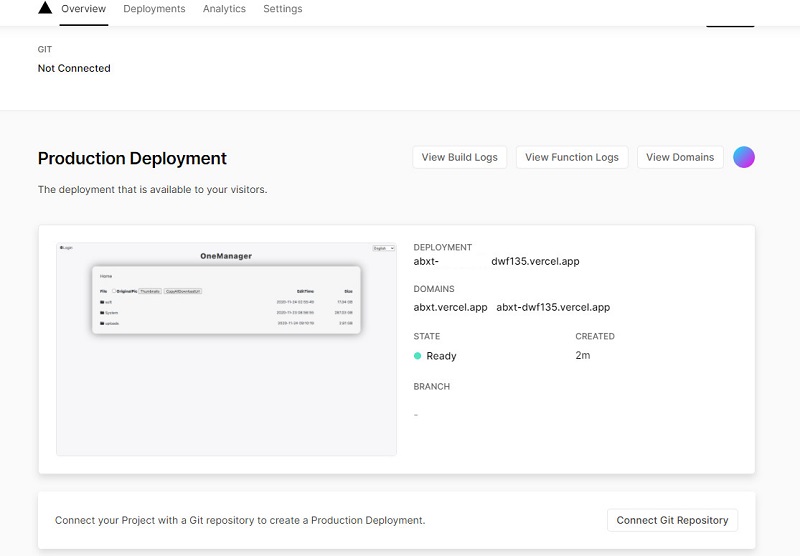The image size is (800, 556).
Task: Click the GIT label
Action: click(45, 49)
